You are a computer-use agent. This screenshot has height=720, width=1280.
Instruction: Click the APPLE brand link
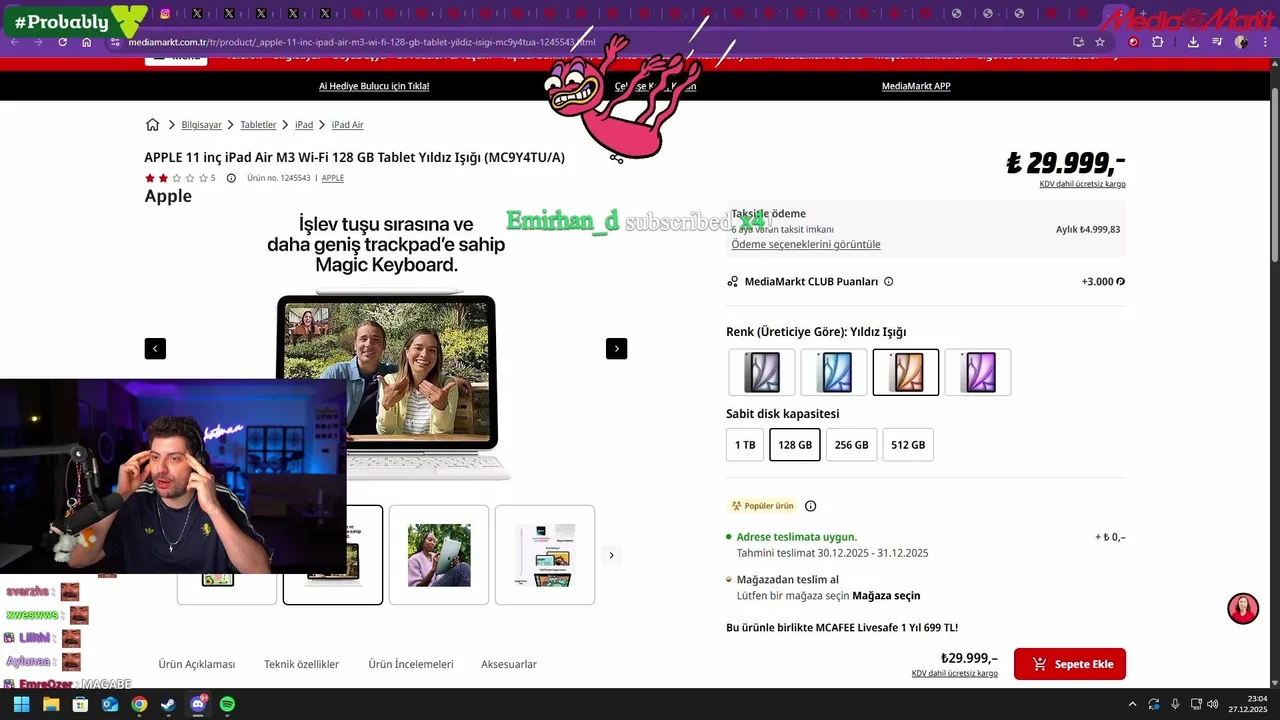332,178
